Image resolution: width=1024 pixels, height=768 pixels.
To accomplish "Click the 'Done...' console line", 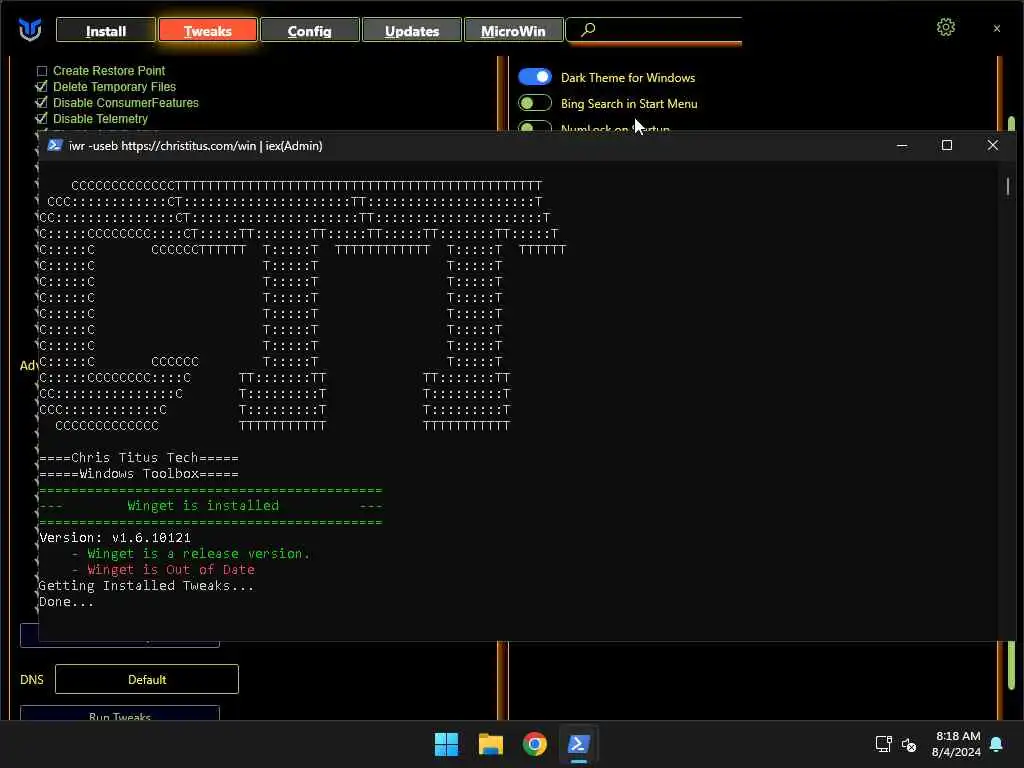I will point(67,601).
